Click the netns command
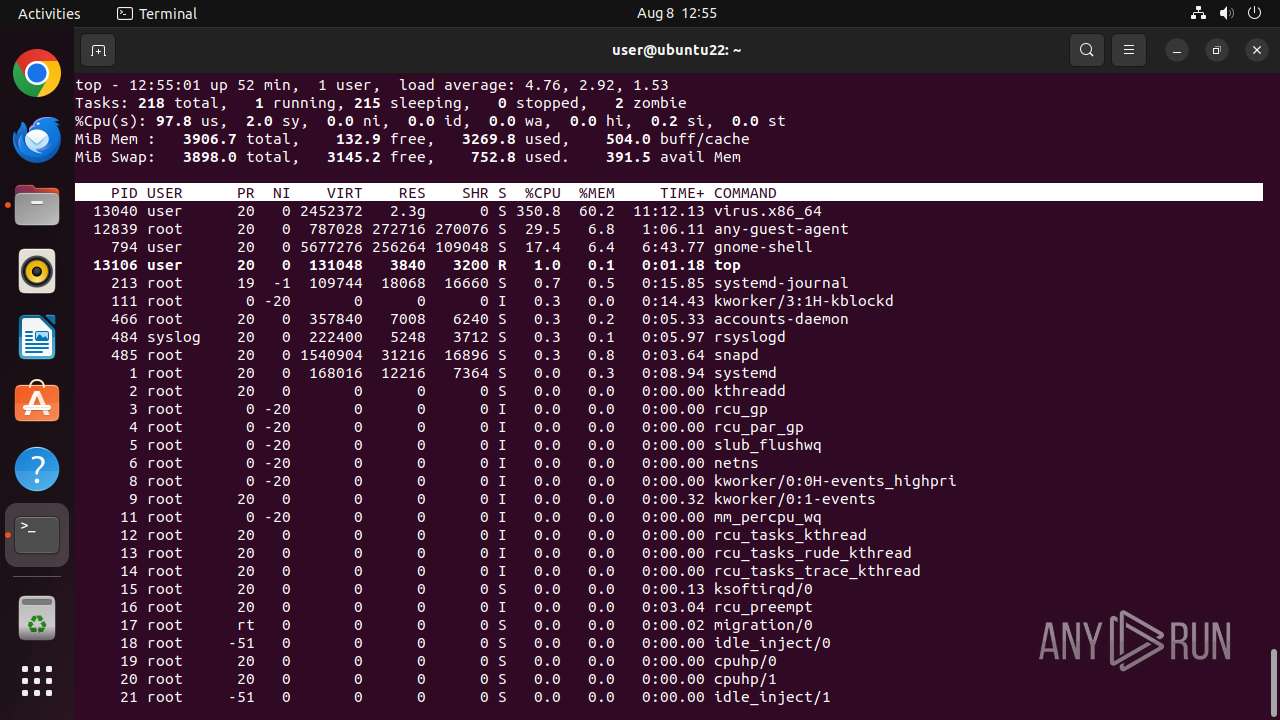This screenshot has width=1280, height=720. click(x=736, y=463)
